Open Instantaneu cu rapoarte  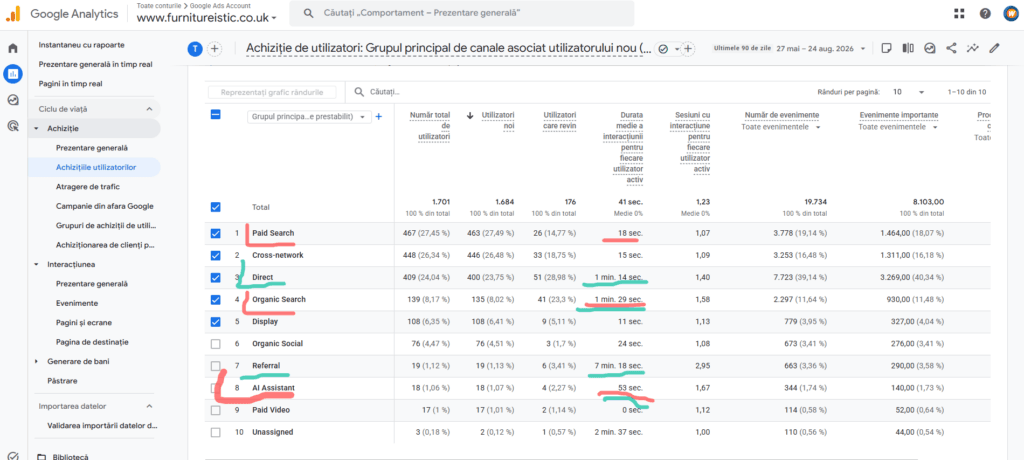coord(82,45)
